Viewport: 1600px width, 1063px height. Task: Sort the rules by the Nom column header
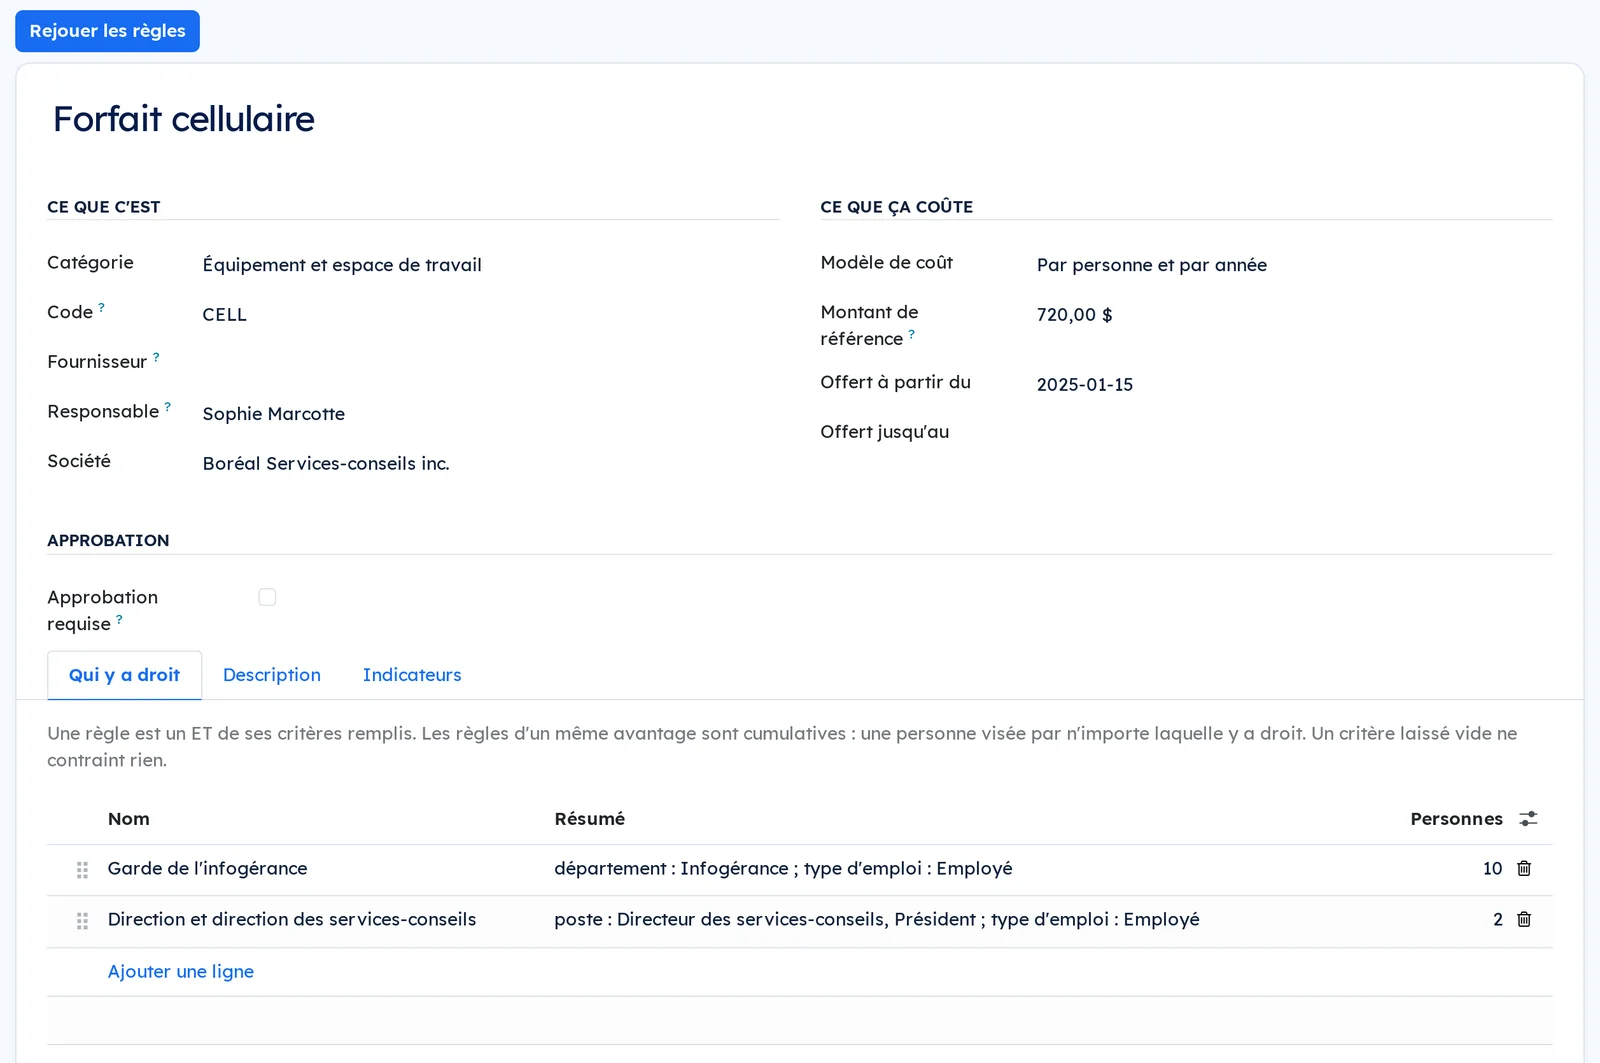[x=129, y=819]
